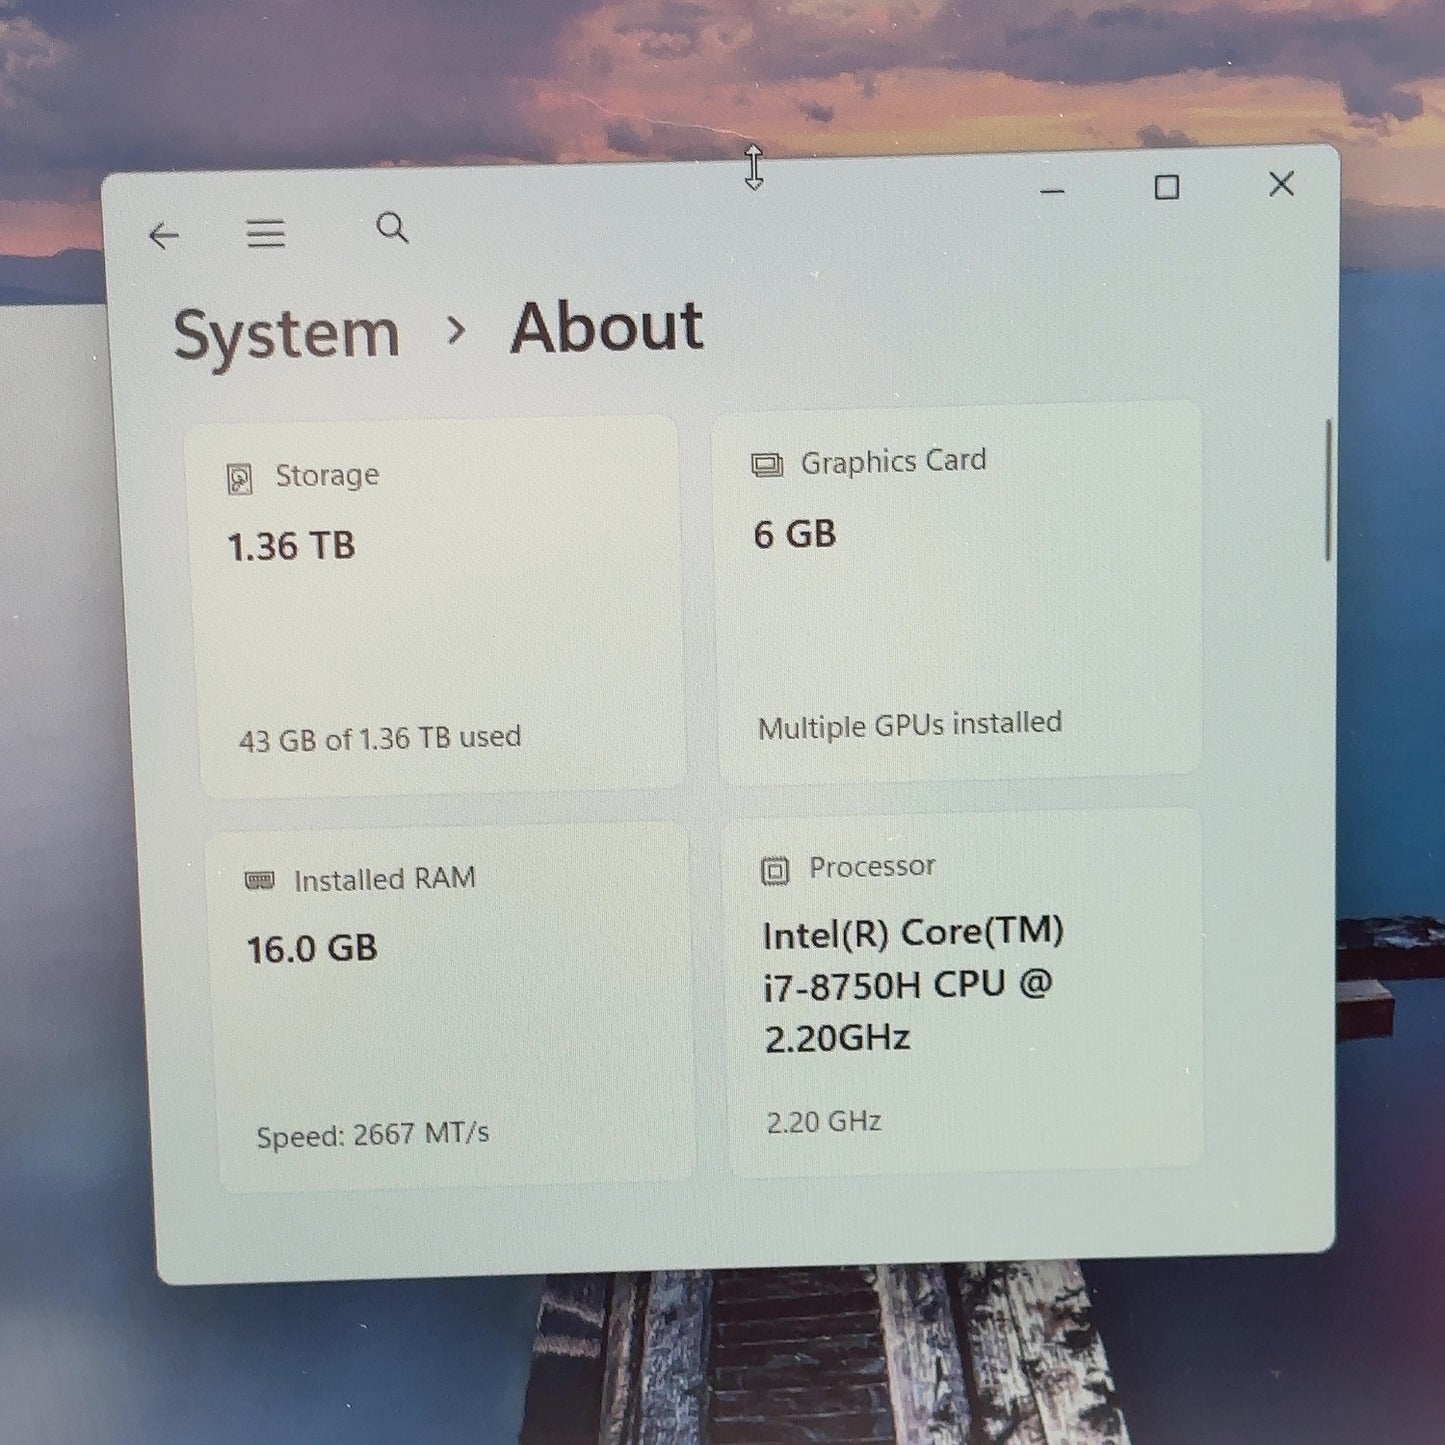Click the Graphics Card monitor icon
Image resolution: width=1445 pixels, height=1445 pixels.
[x=767, y=465]
